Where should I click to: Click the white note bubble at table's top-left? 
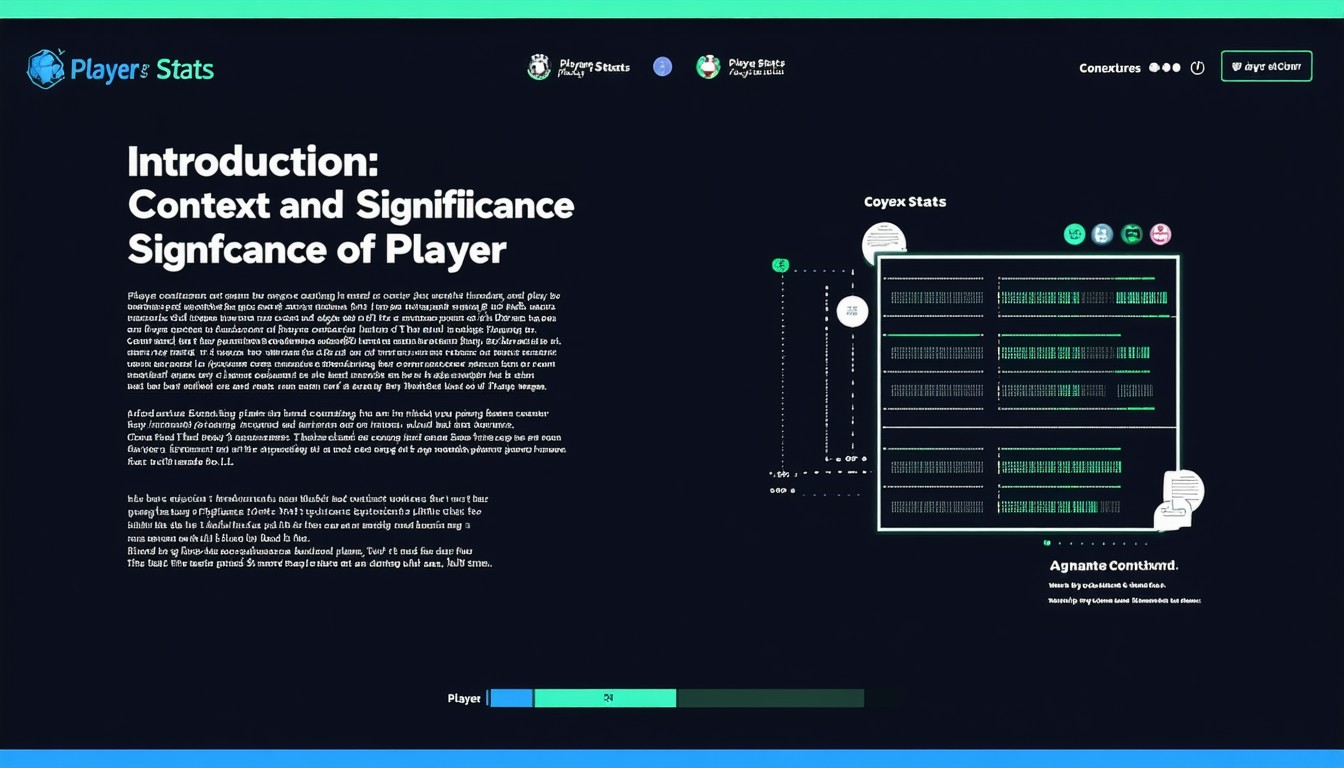tap(884, 242)
